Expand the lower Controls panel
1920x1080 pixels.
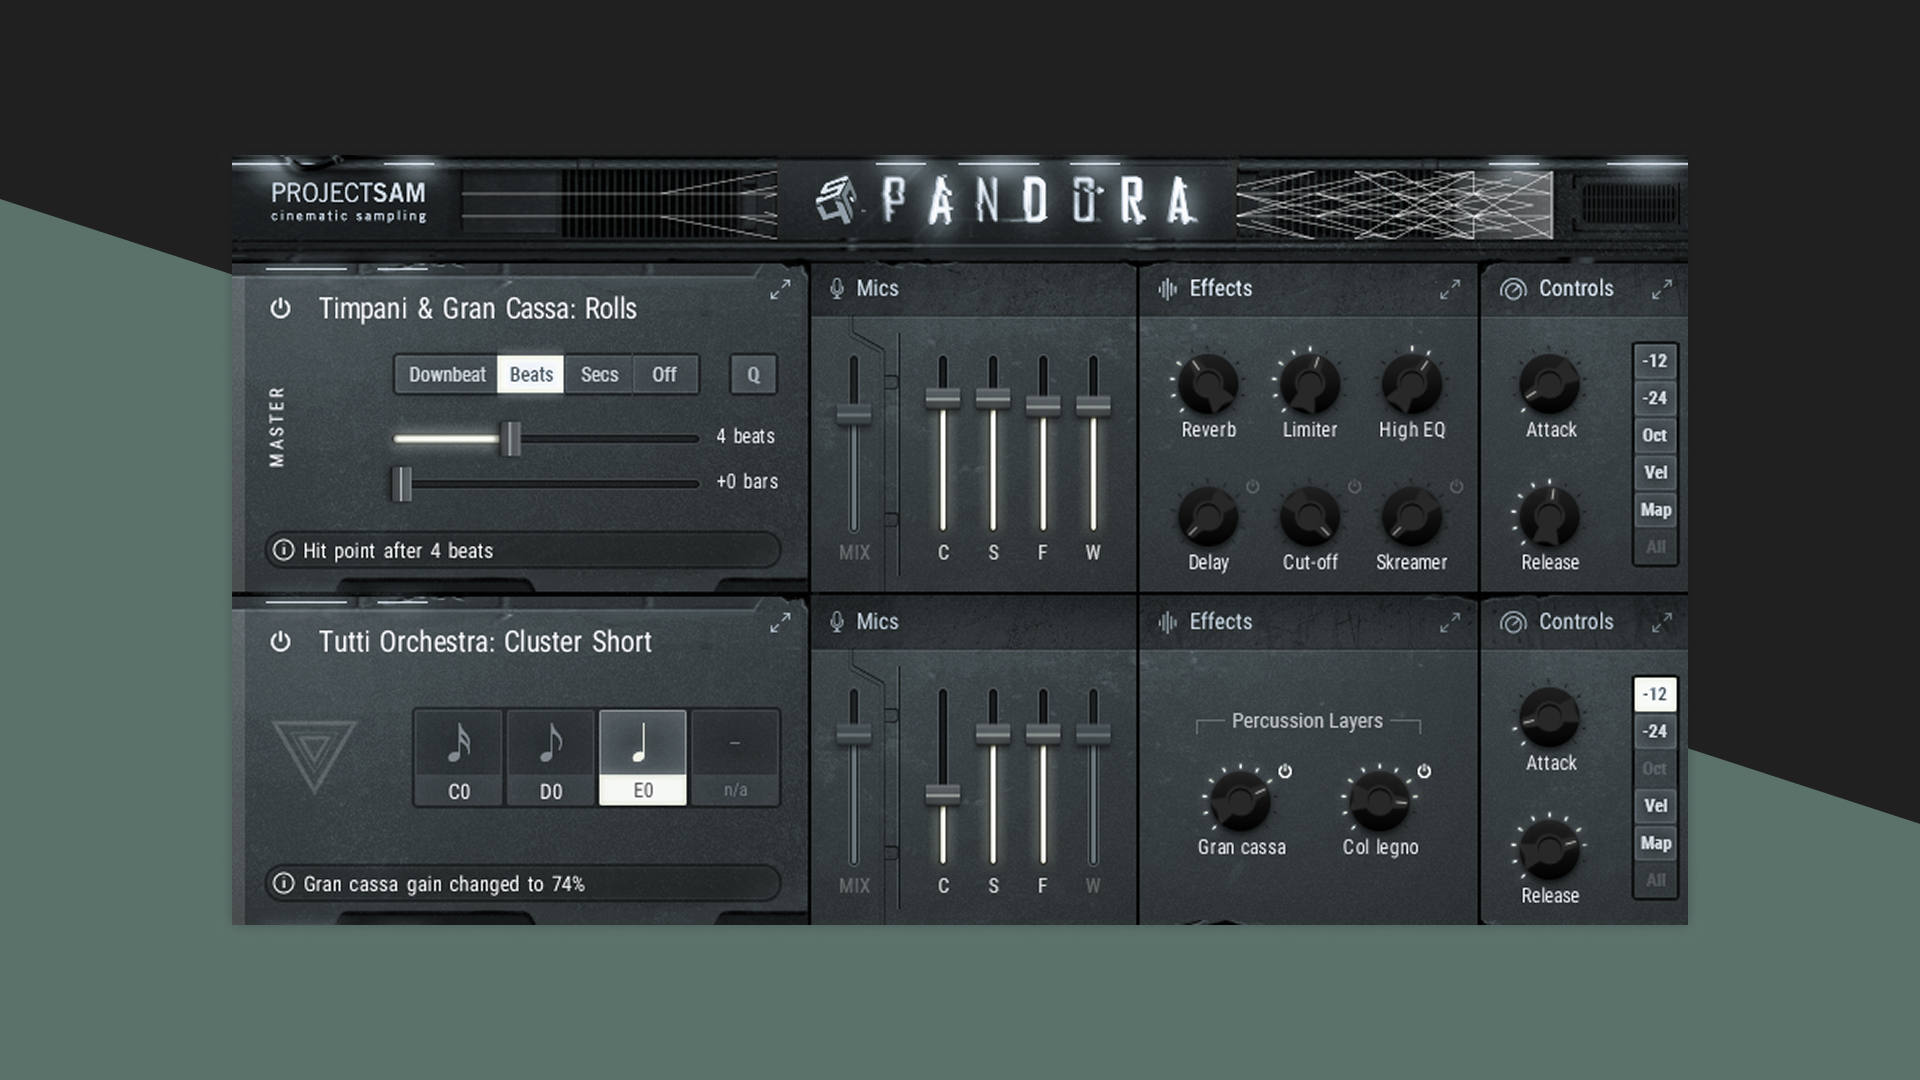pos(1663,624)
